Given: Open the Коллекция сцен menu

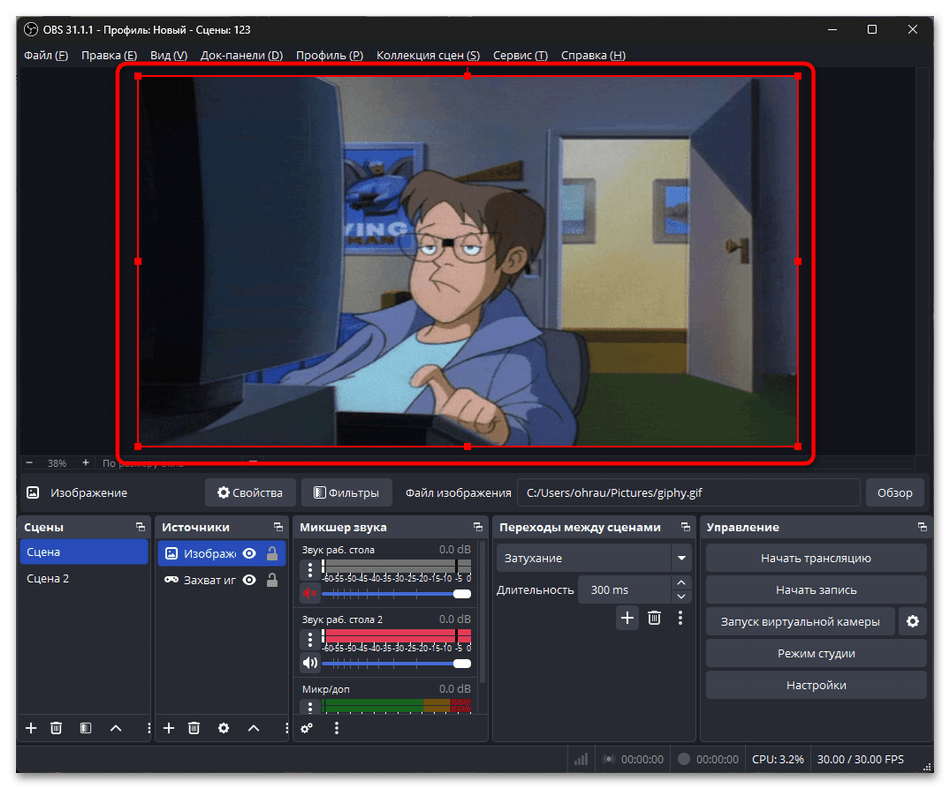Looking at the screenshot, I should pyautogui.click(x=428, y=55).
